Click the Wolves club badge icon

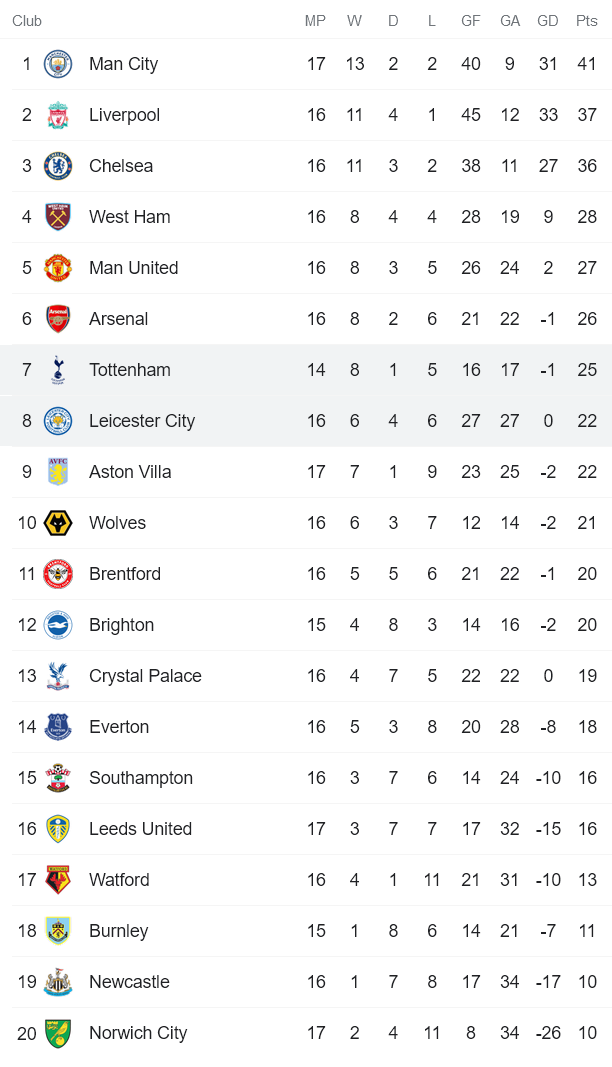point(58,523)
